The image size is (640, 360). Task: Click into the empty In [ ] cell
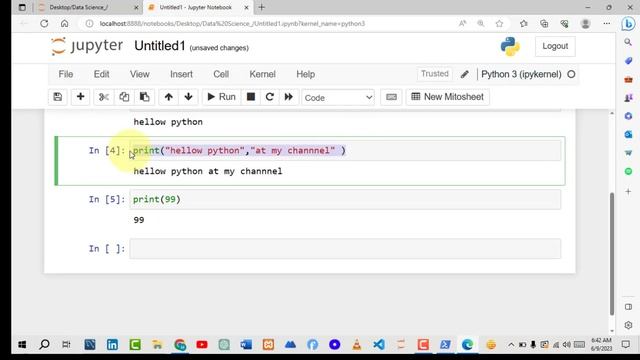(x=345, y=249)
